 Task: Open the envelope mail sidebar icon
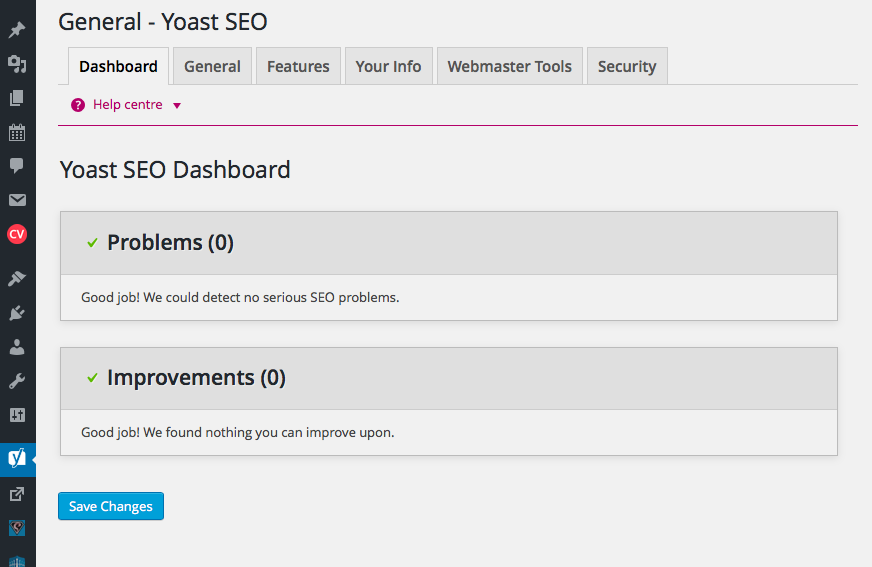tap(17, 200)
